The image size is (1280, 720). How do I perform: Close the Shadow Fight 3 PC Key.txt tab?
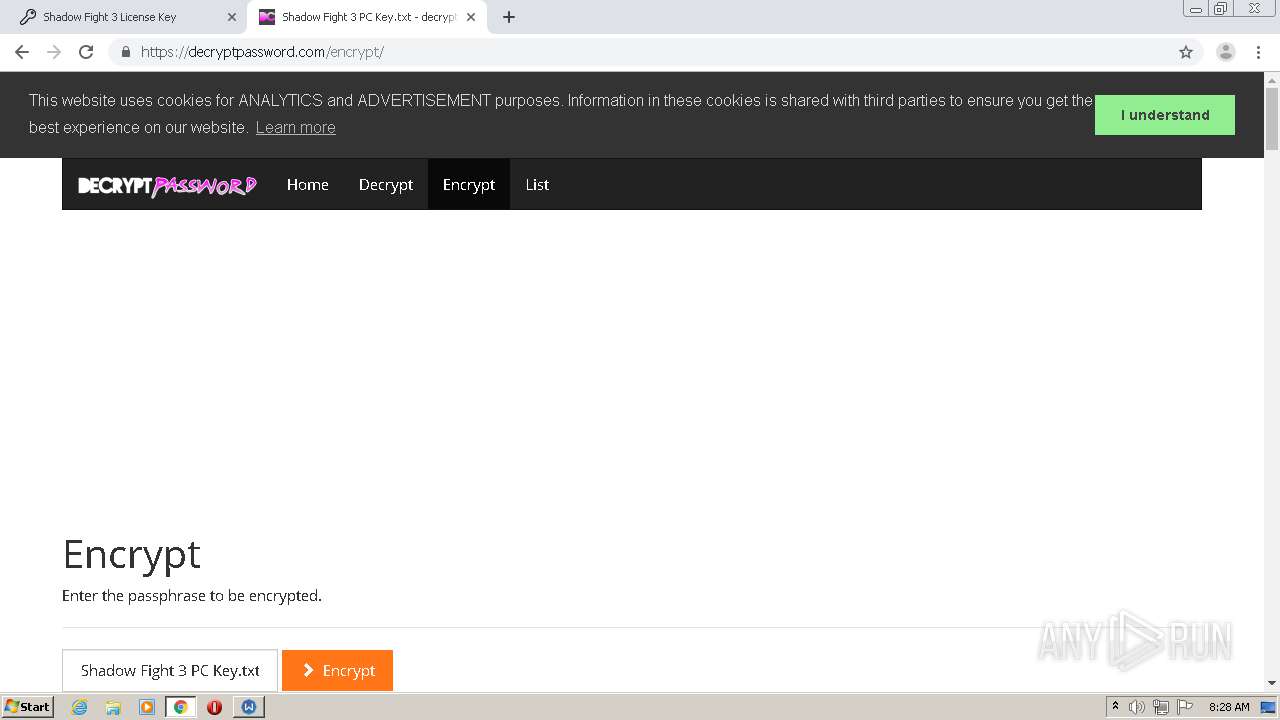471,17
